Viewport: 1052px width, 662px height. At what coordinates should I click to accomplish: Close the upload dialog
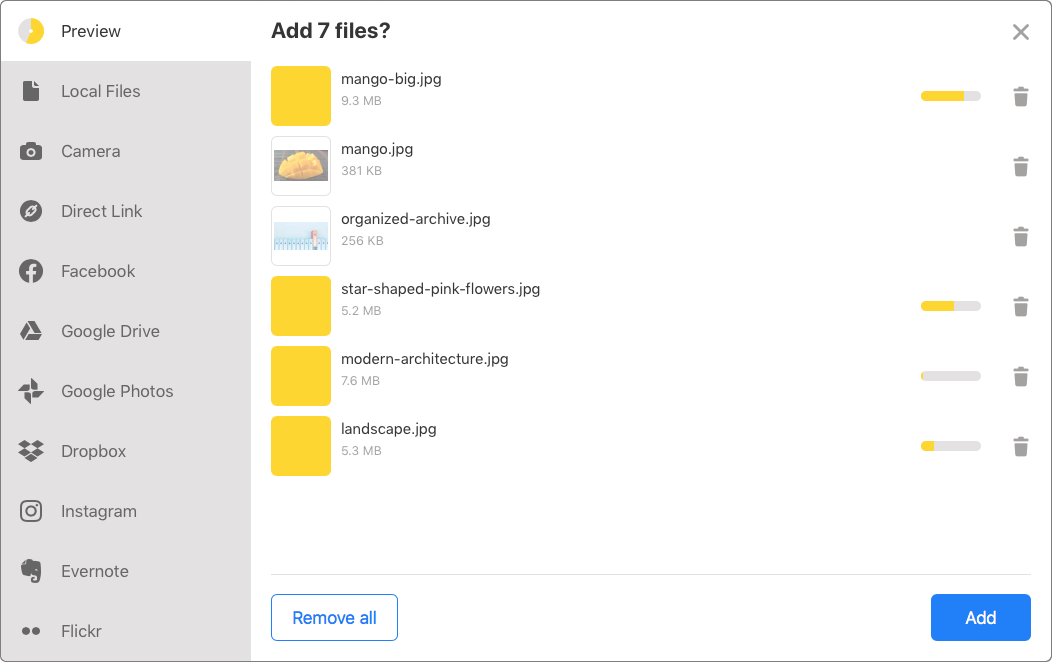tap(1020, 32)
